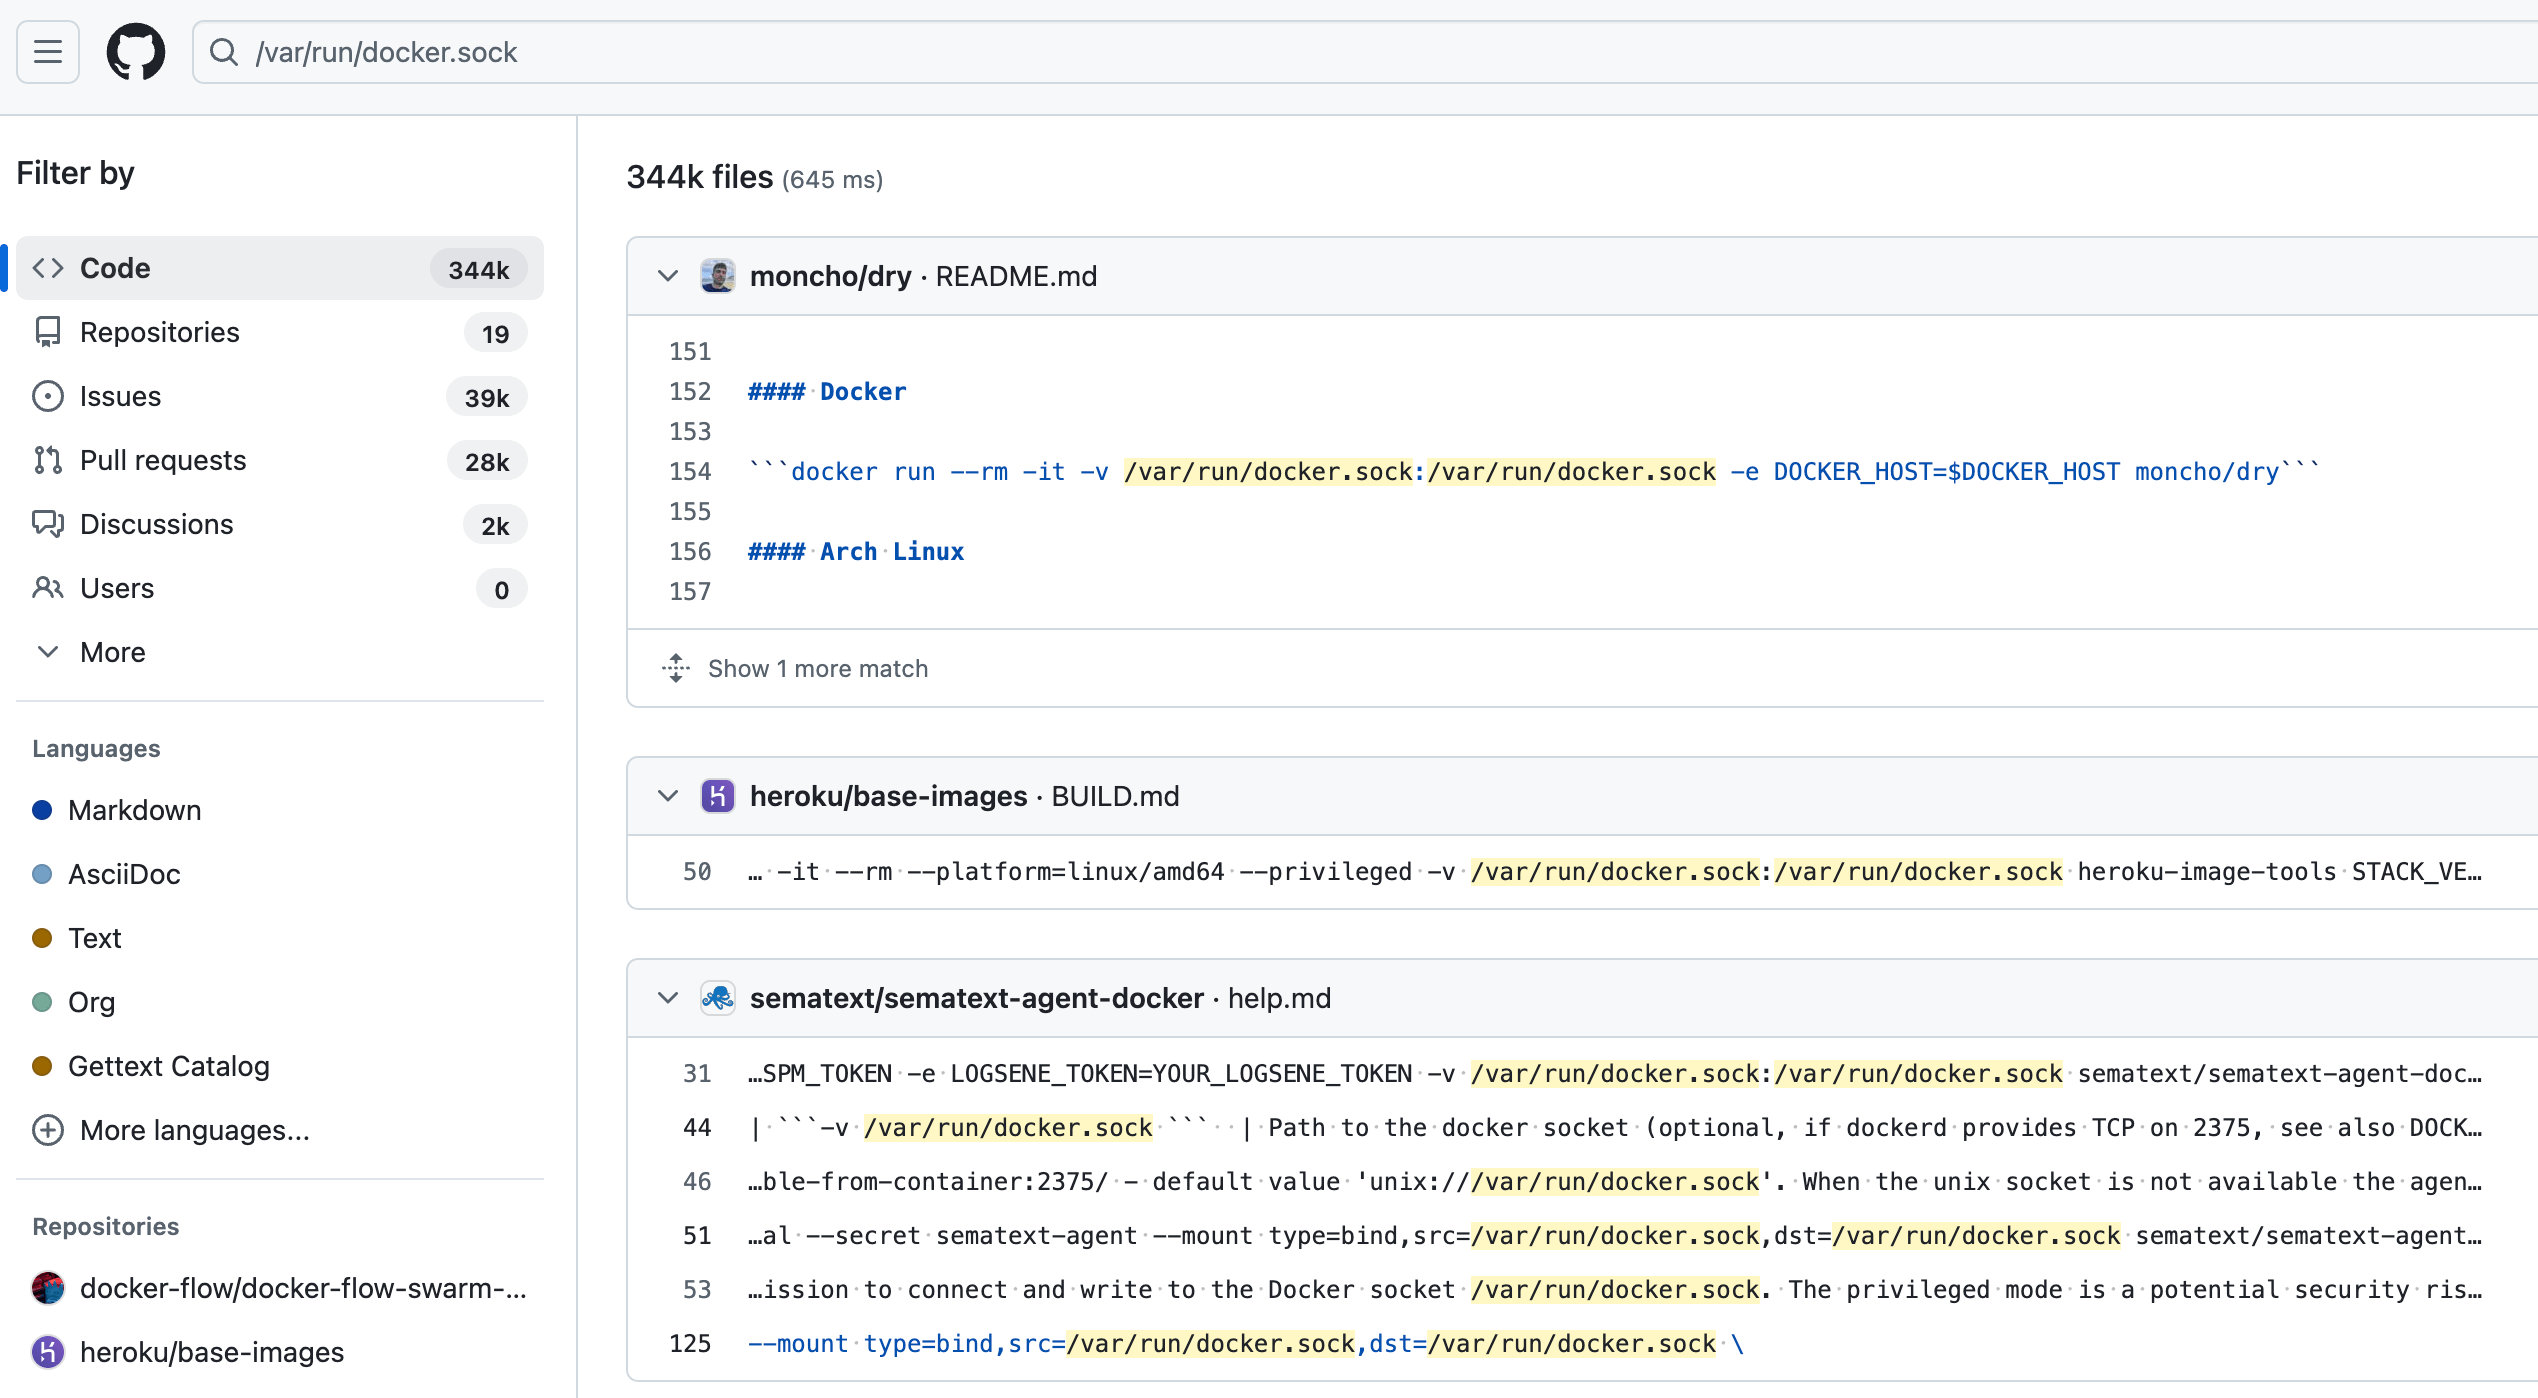Open sematext/sematext-agent-docker repository link
Viewport: 2538px width, 1398px height.
pos(976,998)
